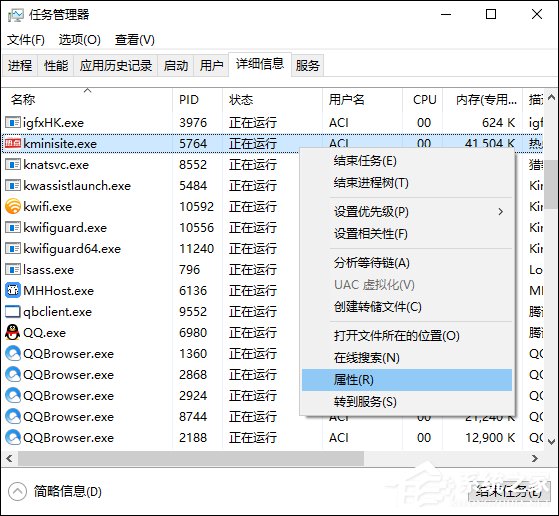
Task: Switch to the 应用历史记录 tab
Action: 116,66
